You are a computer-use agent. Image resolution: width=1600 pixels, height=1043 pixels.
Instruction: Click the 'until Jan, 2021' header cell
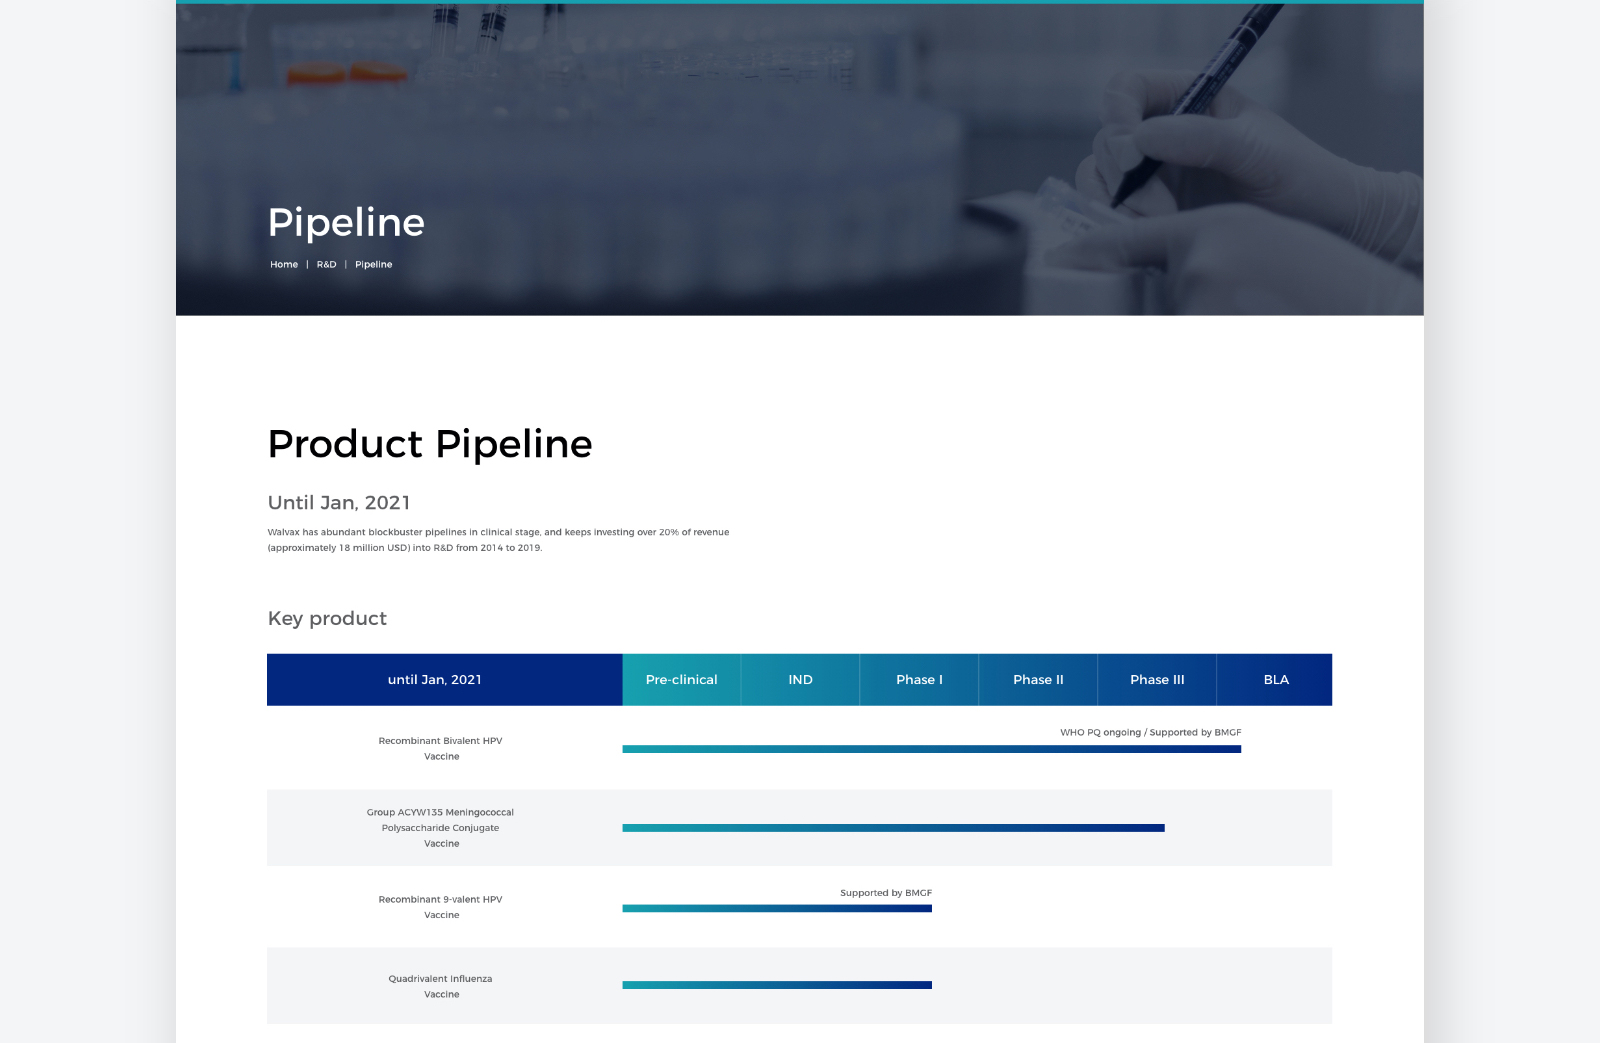(434, 680)
